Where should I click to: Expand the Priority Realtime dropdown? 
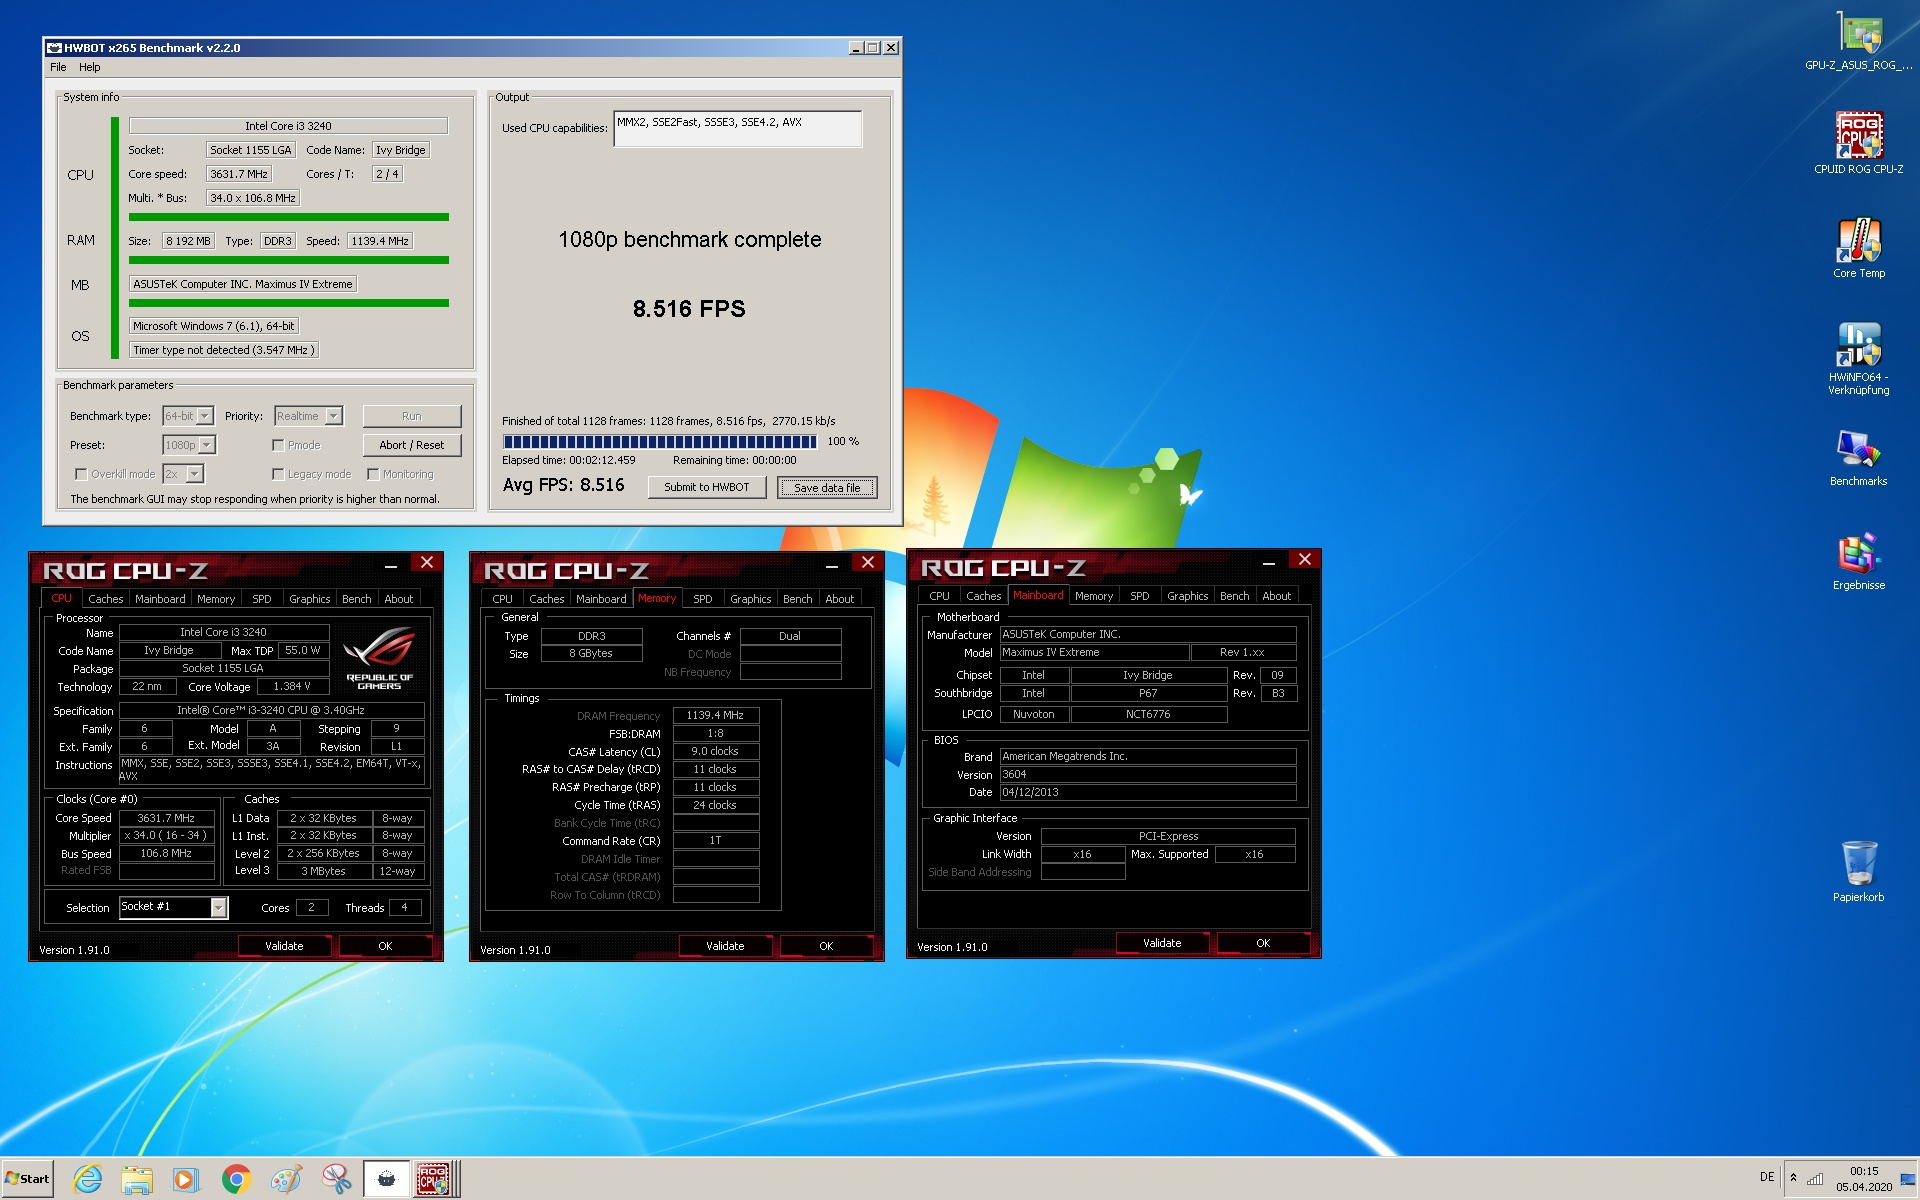334,416
